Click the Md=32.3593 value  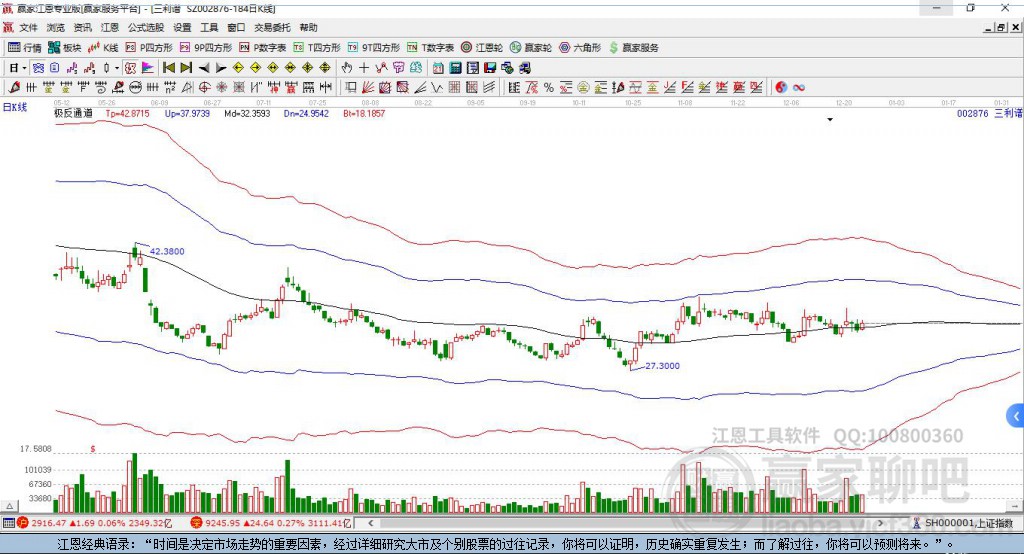[247, 113]
